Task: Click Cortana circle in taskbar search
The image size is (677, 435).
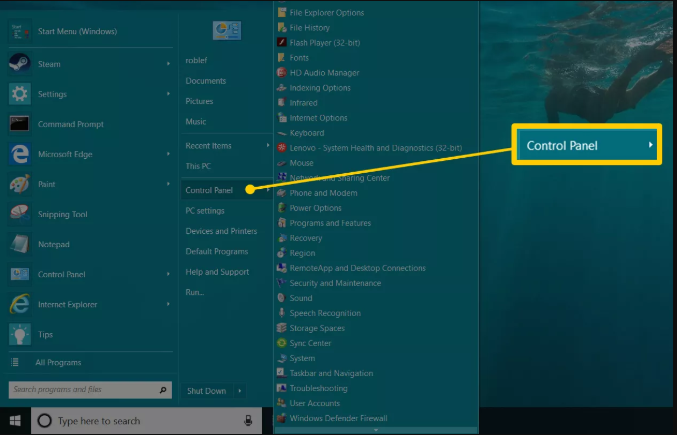Action: tap(44, 420)
